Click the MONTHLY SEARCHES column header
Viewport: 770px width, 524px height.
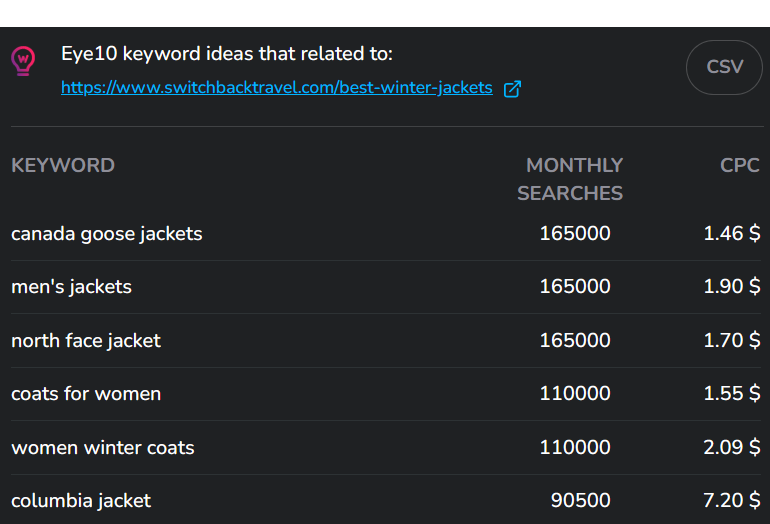(x=571, y=179)
